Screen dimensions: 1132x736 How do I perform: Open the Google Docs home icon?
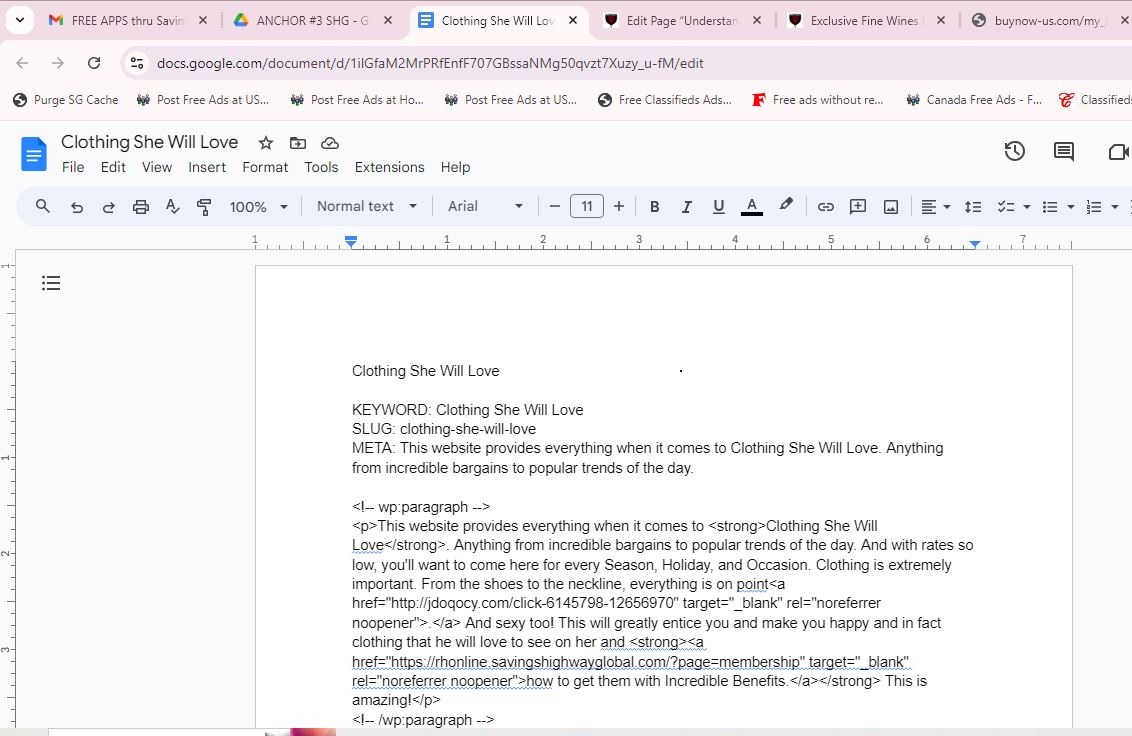coord(33,154)
